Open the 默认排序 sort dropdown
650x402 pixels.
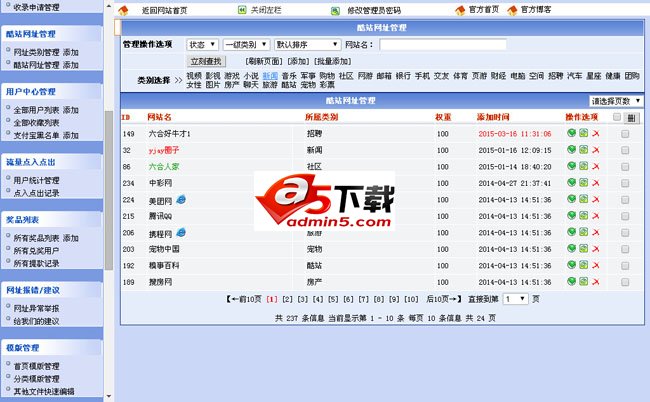pyautogui.click(x=307, y=44)
